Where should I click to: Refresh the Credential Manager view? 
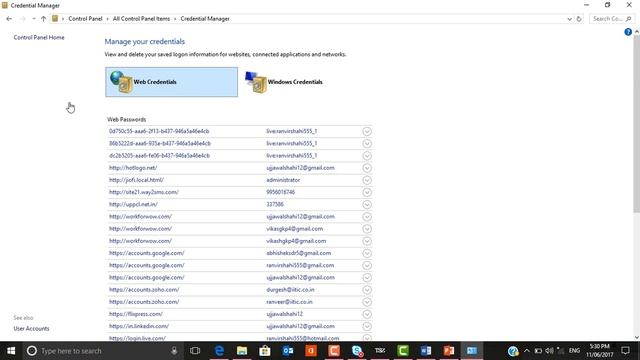579,19
